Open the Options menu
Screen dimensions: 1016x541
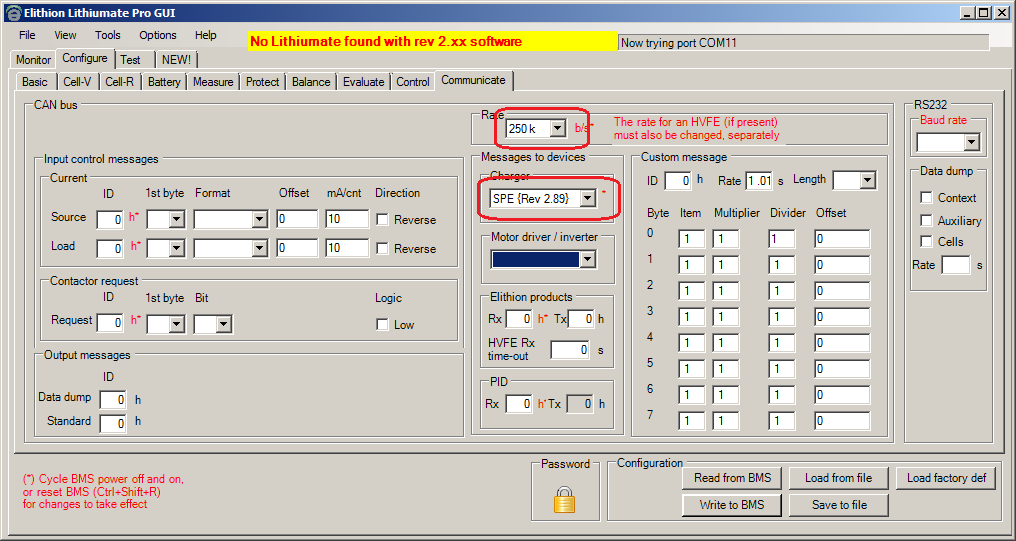[157, 35]
